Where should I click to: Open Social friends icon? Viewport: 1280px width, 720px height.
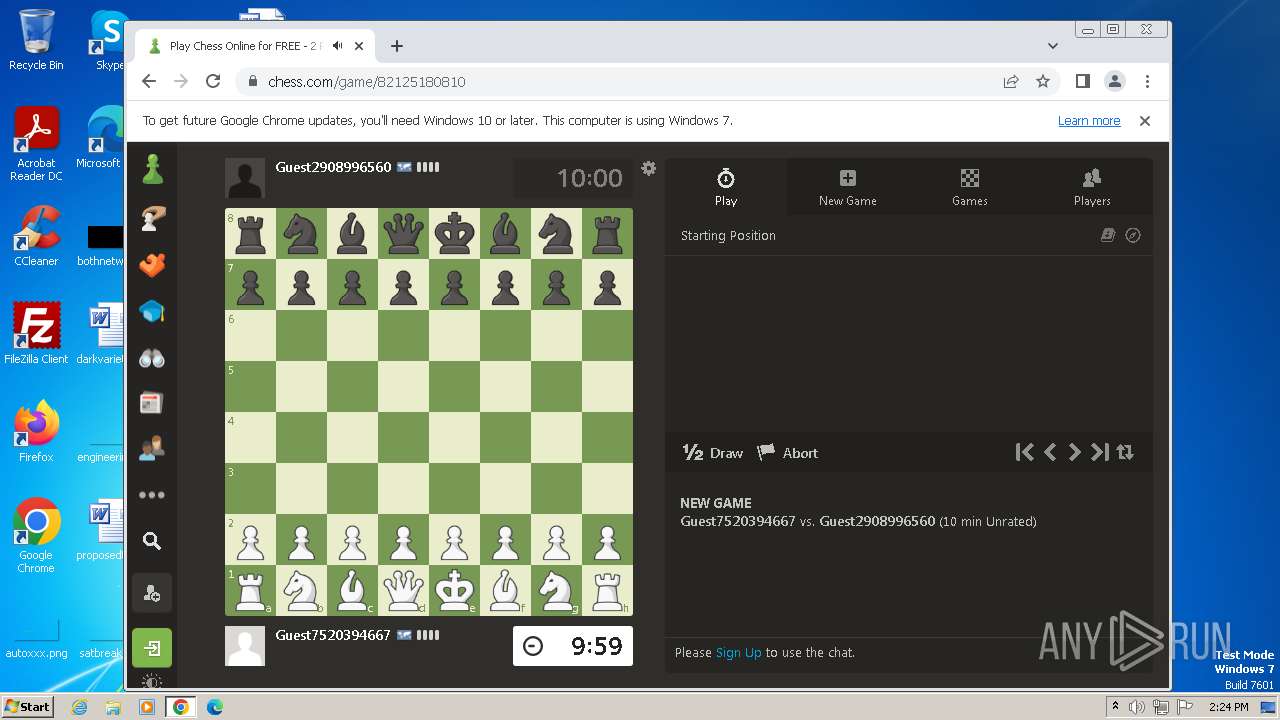pyautogui.click(x=152, y=449)
